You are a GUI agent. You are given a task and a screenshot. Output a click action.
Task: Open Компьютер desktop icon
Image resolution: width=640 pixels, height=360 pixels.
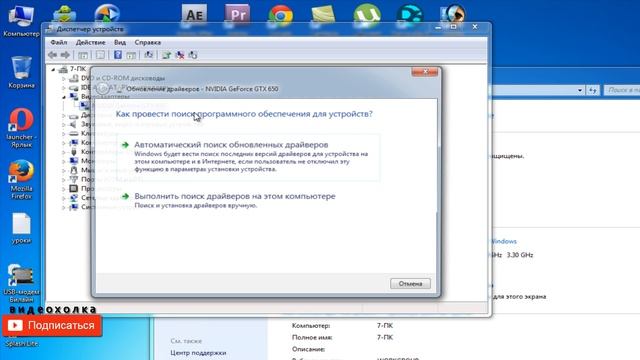pyautogui.click(x=21, y=20)
